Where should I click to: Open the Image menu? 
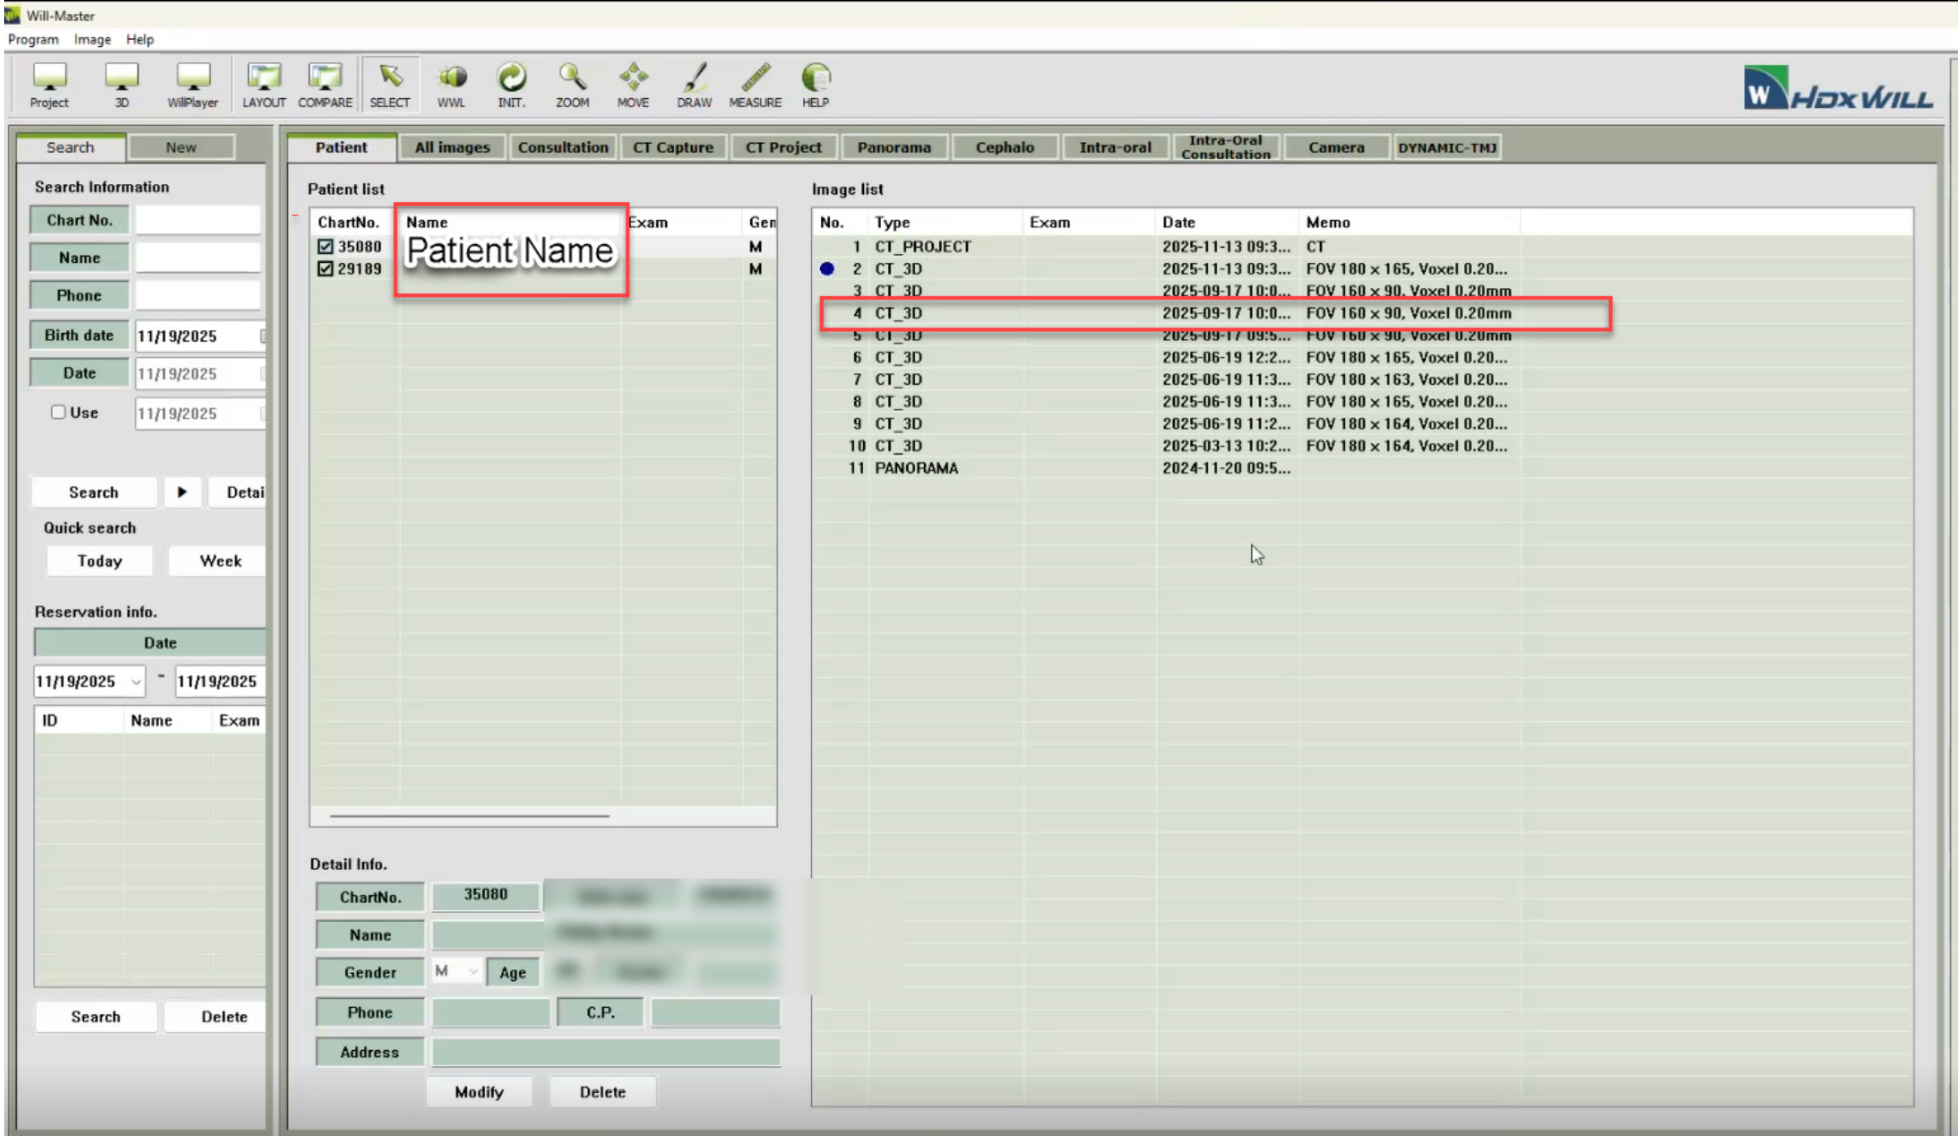[92, 39]
